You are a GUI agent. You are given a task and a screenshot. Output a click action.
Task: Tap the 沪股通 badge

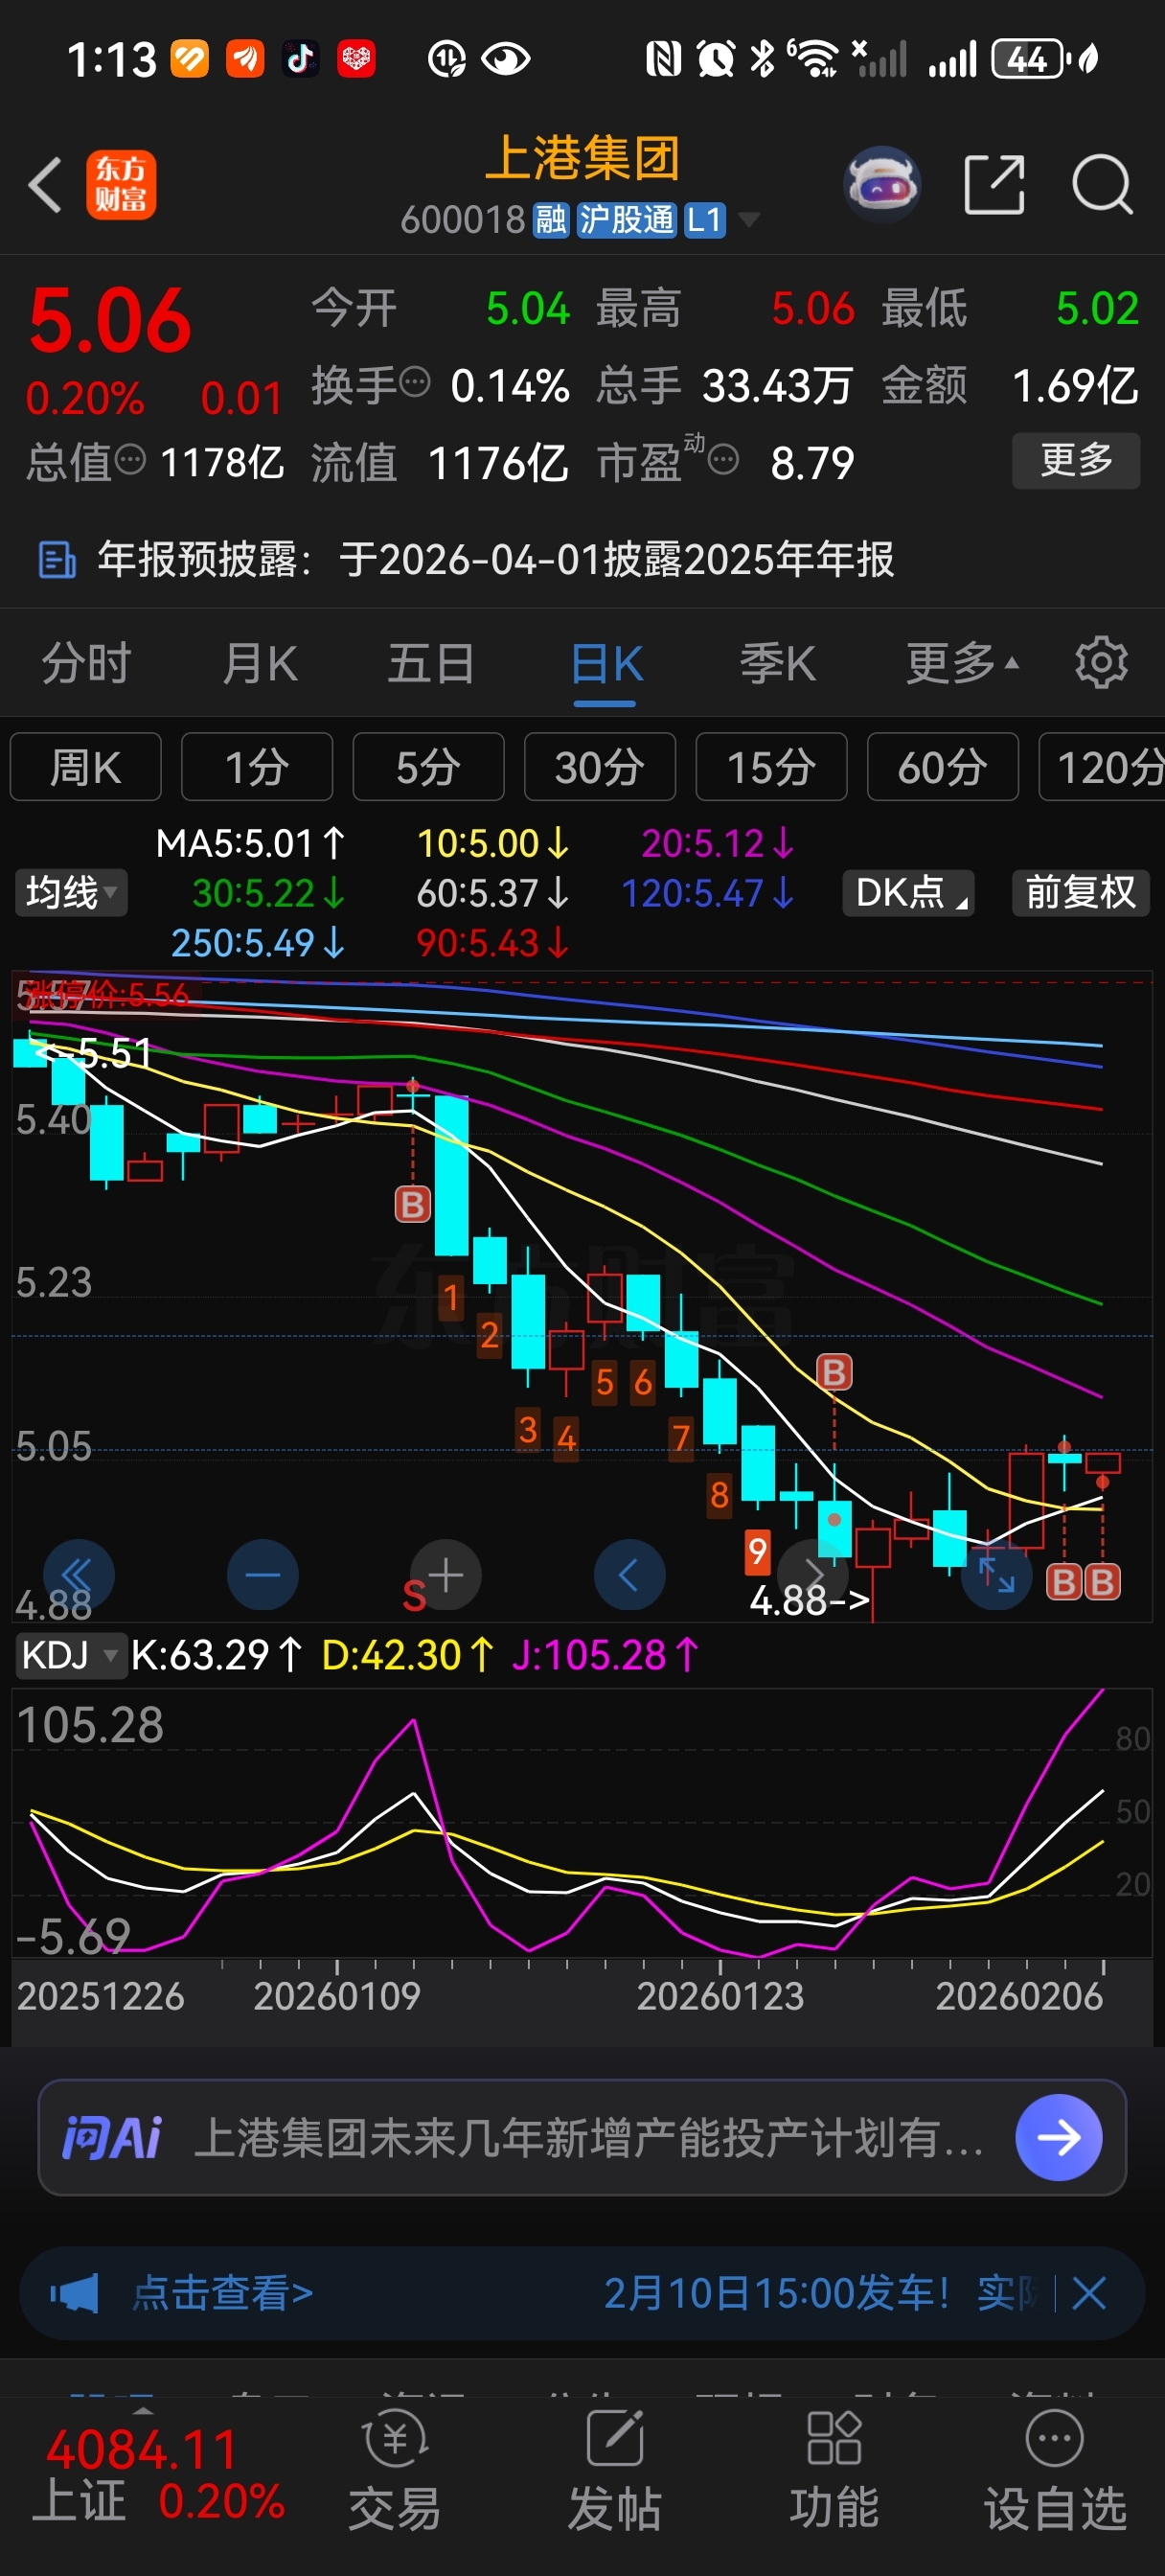[627, 220]
